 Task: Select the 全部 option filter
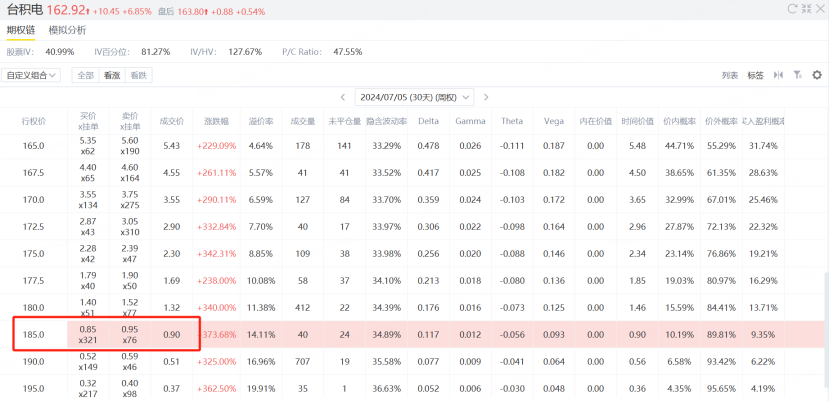coord(86,75)
